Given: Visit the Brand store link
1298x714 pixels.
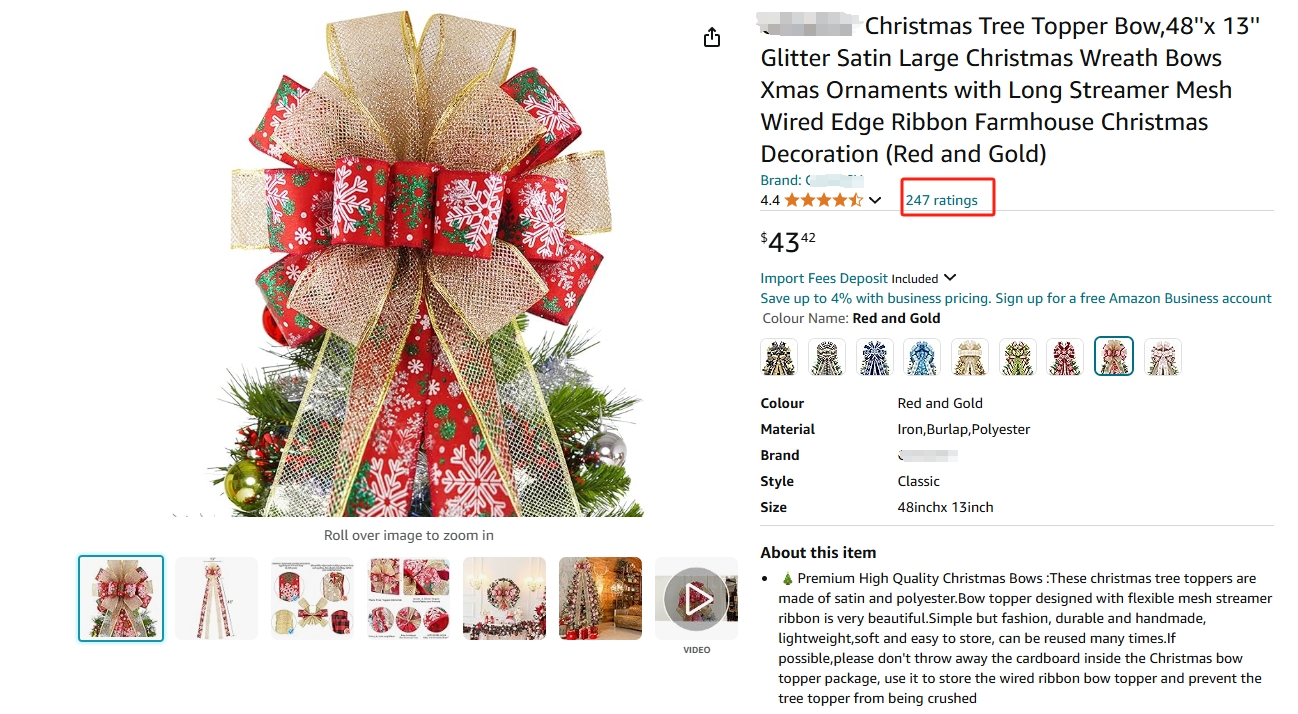Looking at the screenshot, I should coord(812,180).
